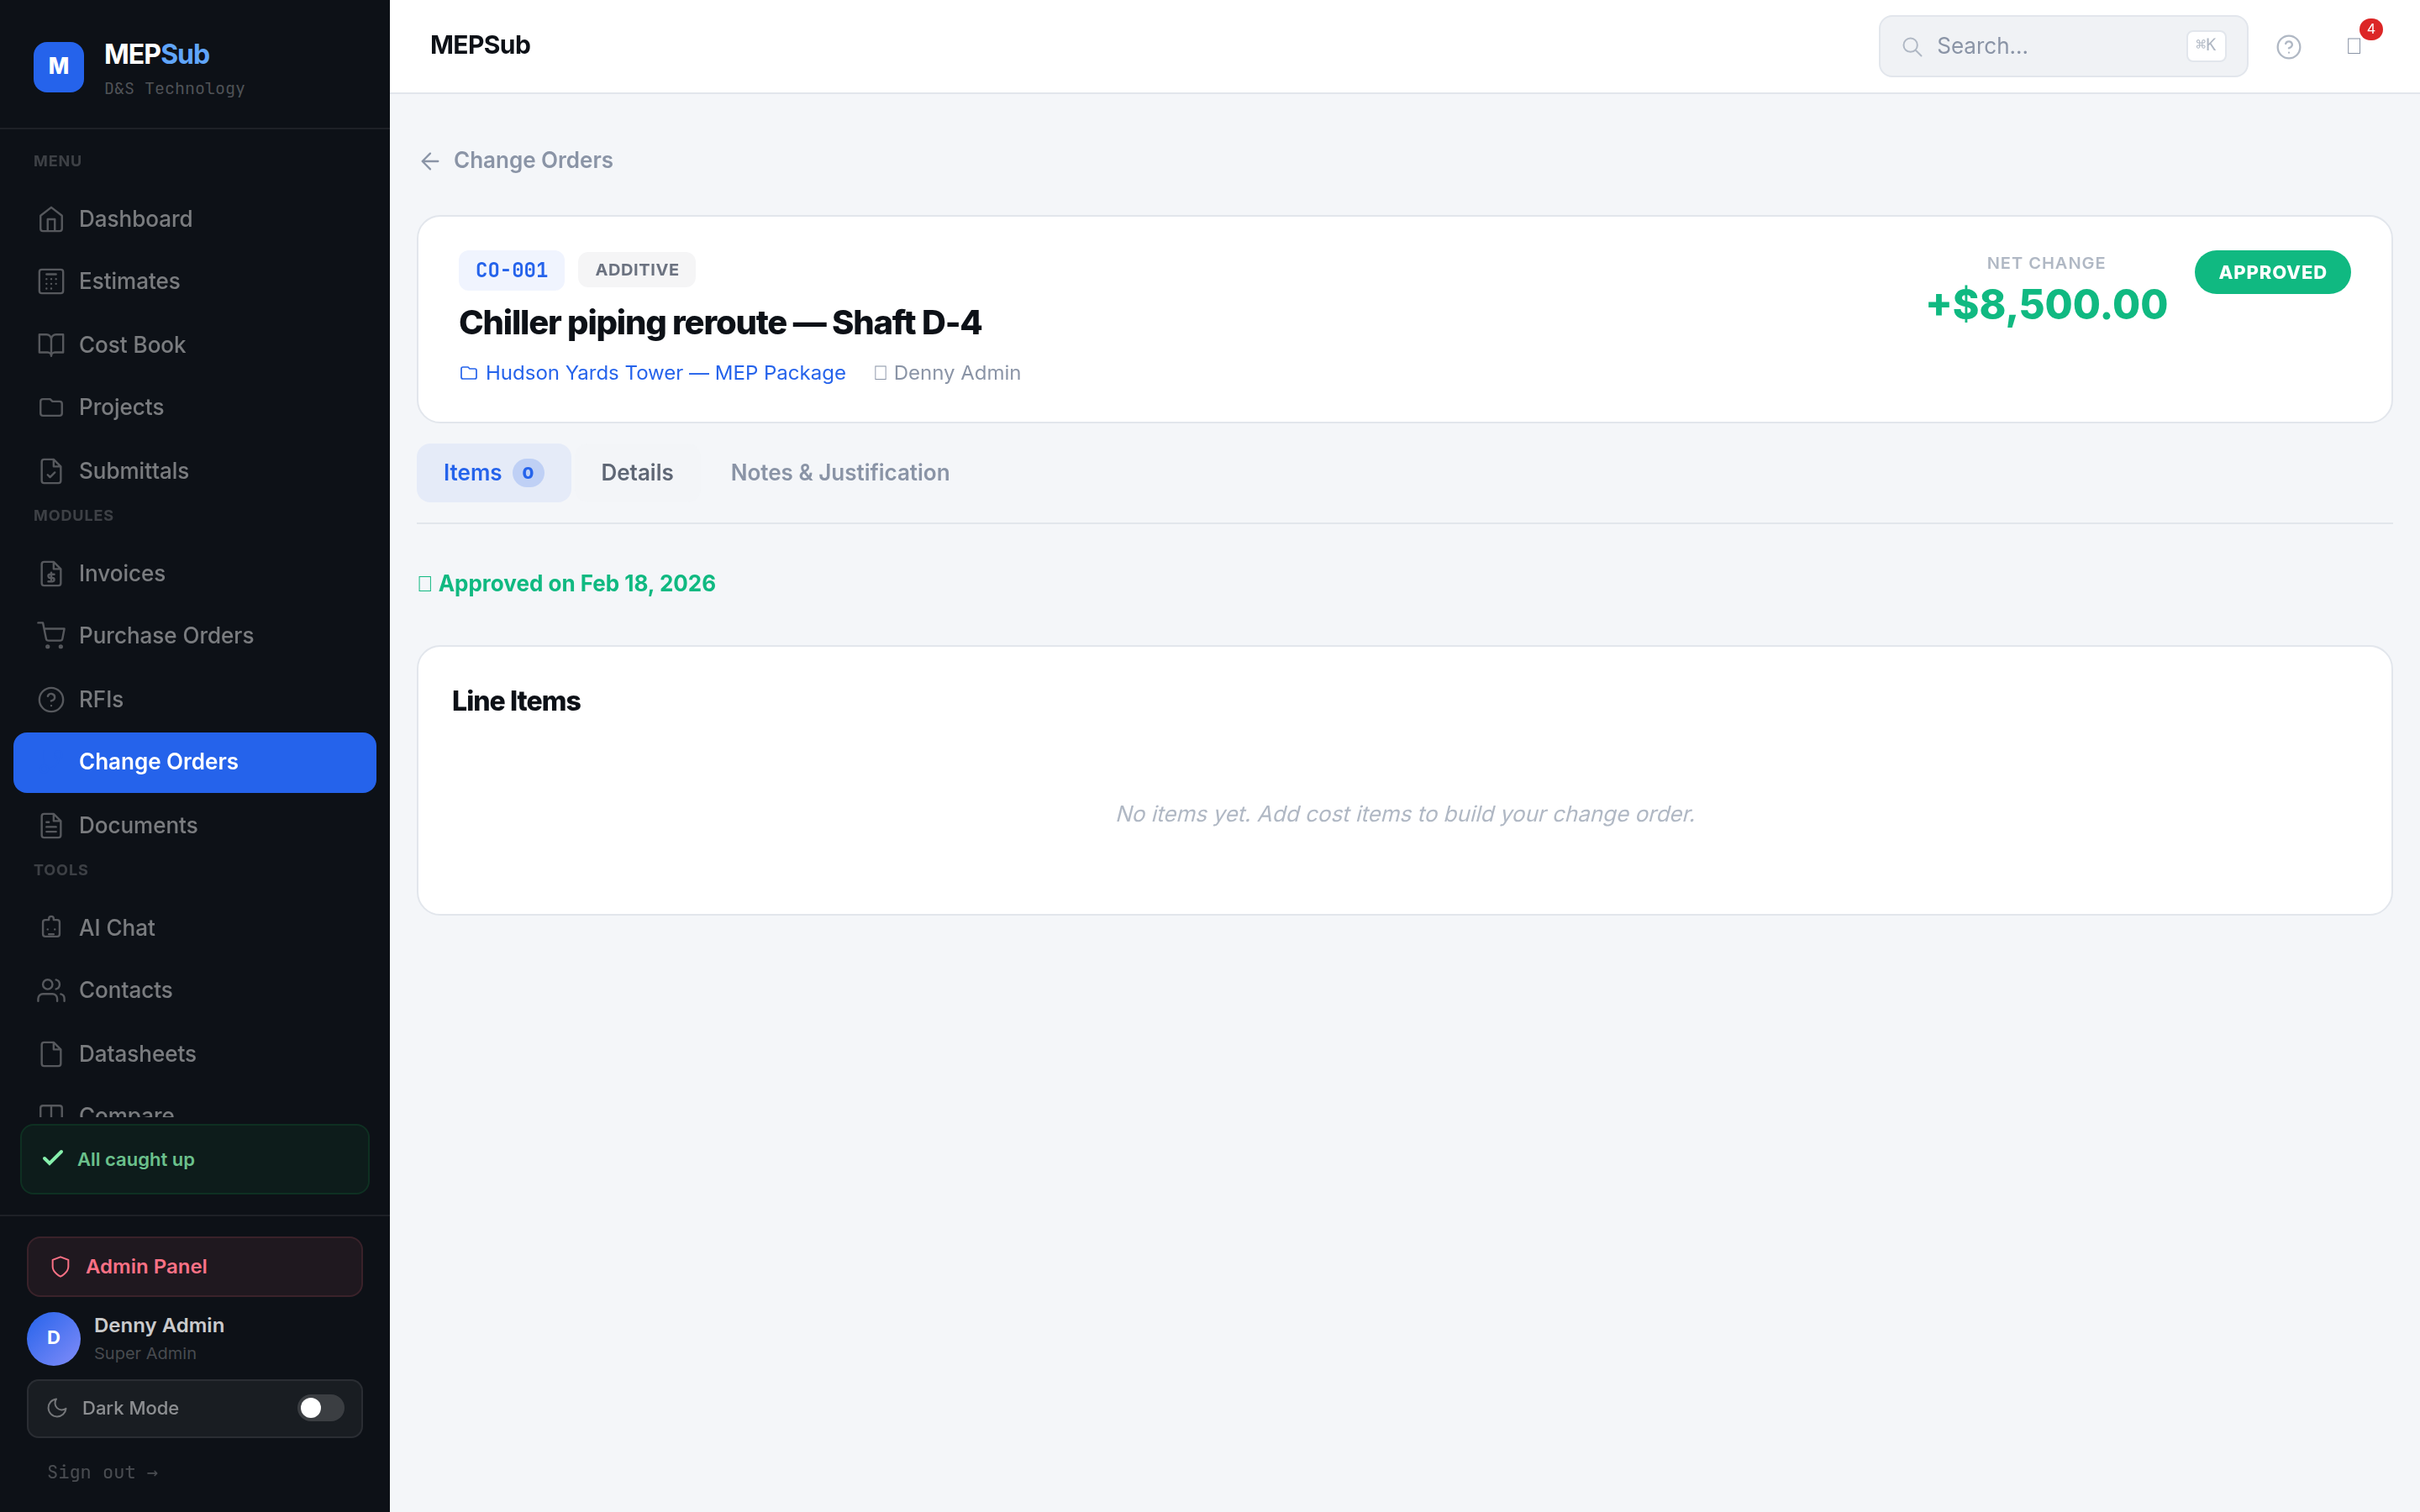Click the Purchase Orders cart icon
2420x1512 pixels.
[x=51, y=636]
